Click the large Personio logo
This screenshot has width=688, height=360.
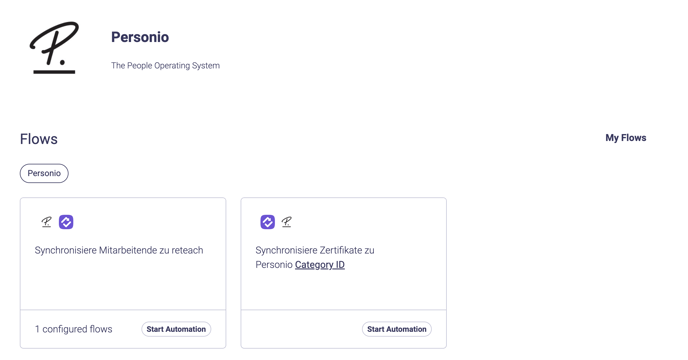point(54,47)
